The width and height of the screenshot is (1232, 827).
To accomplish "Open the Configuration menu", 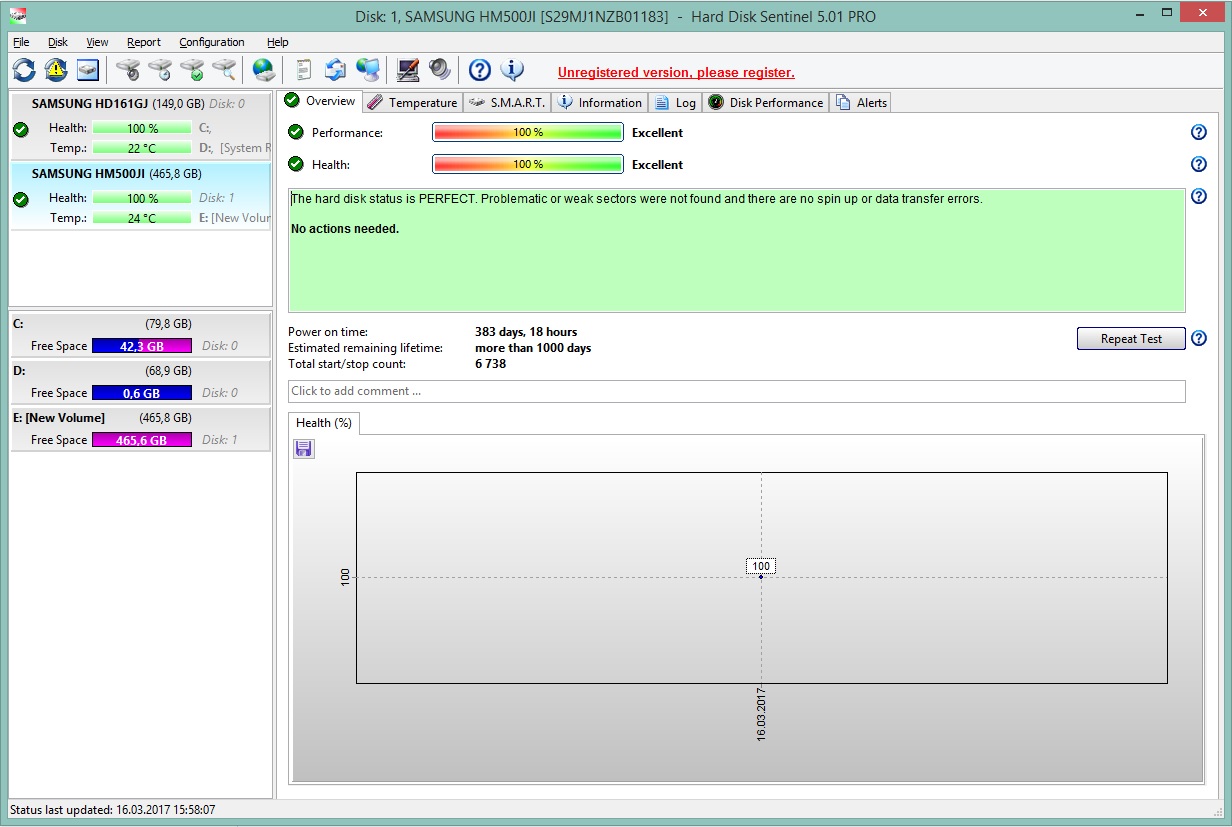I will 212,42.
